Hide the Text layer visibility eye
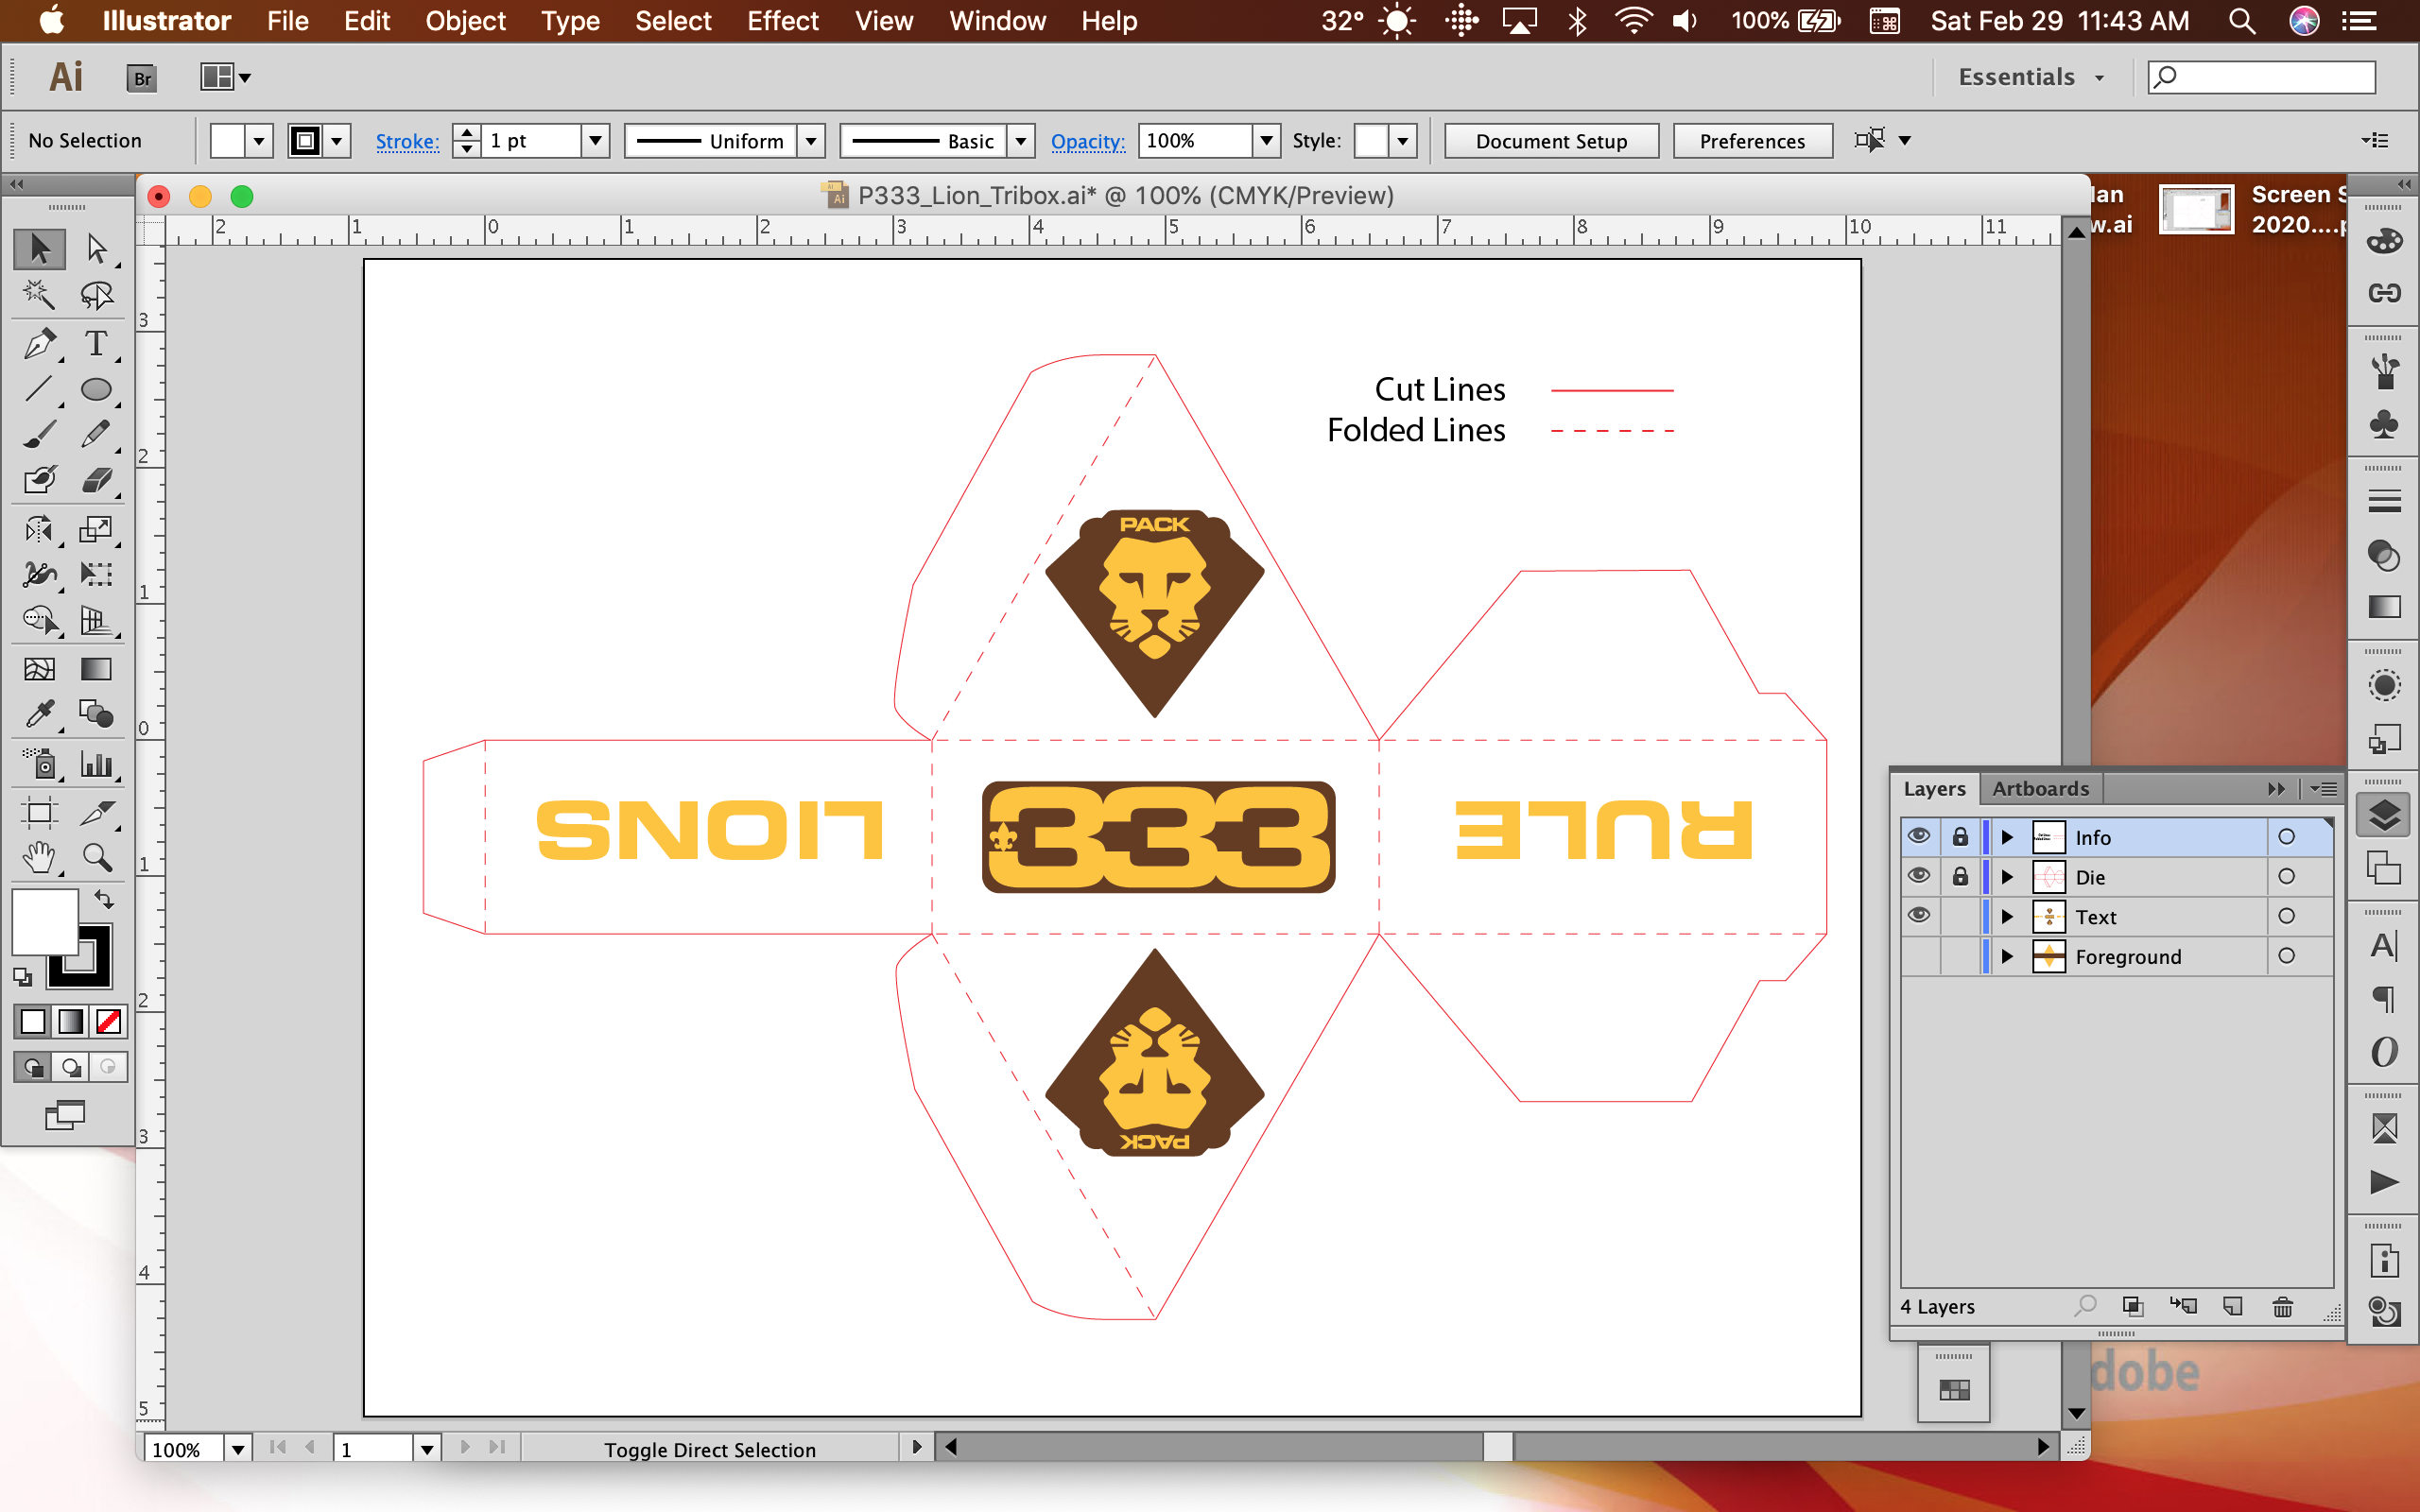 (1919, 915)
